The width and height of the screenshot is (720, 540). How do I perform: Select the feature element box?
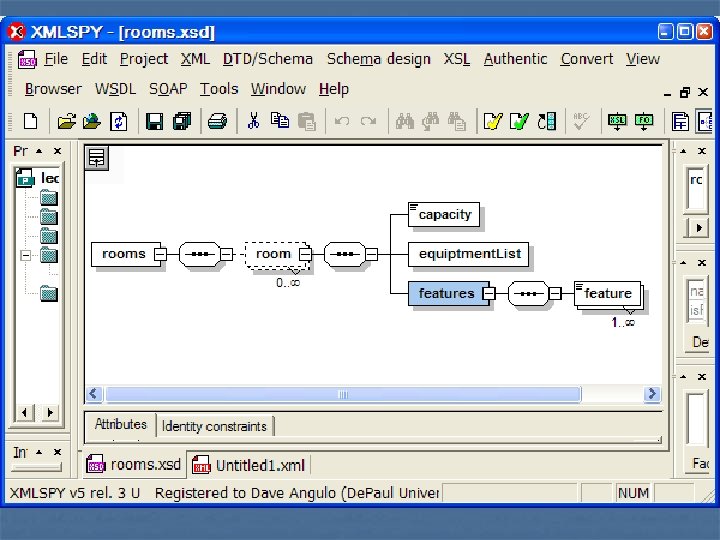point(607,293)
